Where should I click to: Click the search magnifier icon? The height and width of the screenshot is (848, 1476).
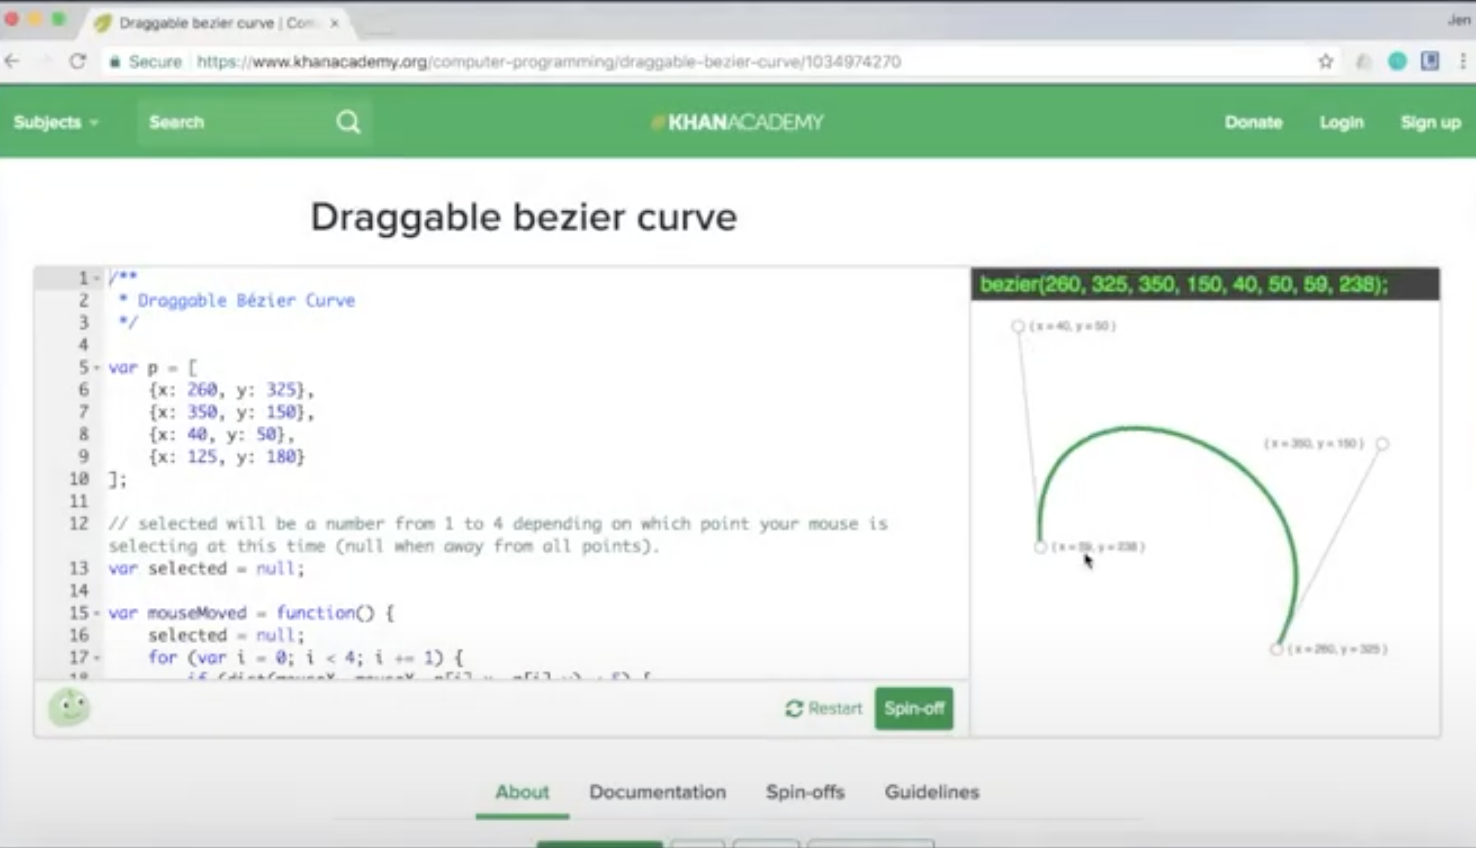click(348, 122)
